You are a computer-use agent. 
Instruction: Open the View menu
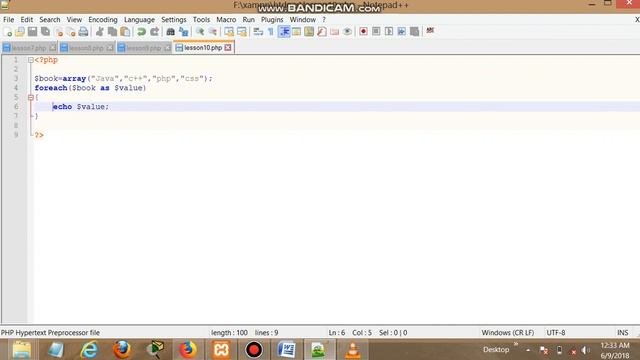pyautogui.click(x=74, y=20)
